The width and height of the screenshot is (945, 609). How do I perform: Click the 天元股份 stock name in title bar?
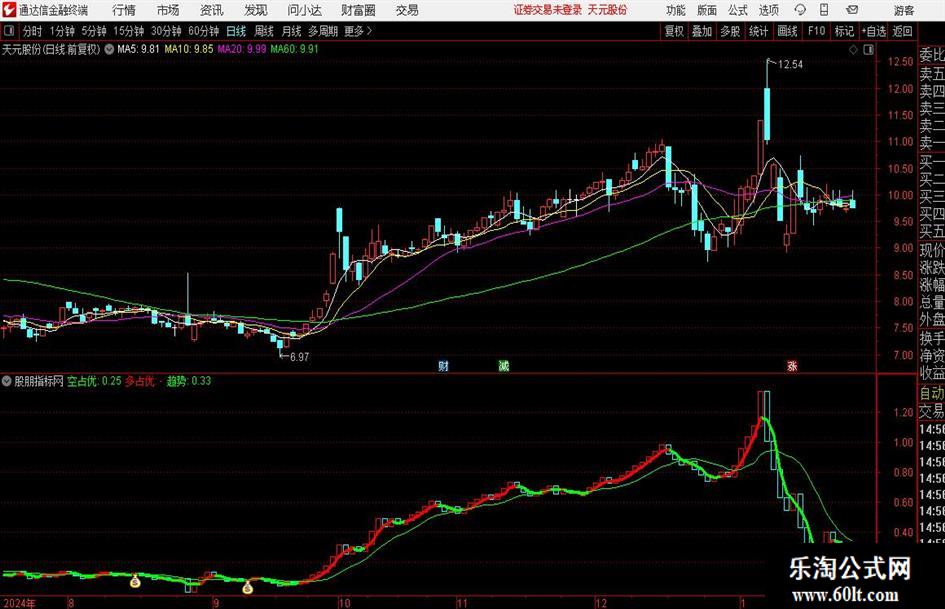click(607, 10)
